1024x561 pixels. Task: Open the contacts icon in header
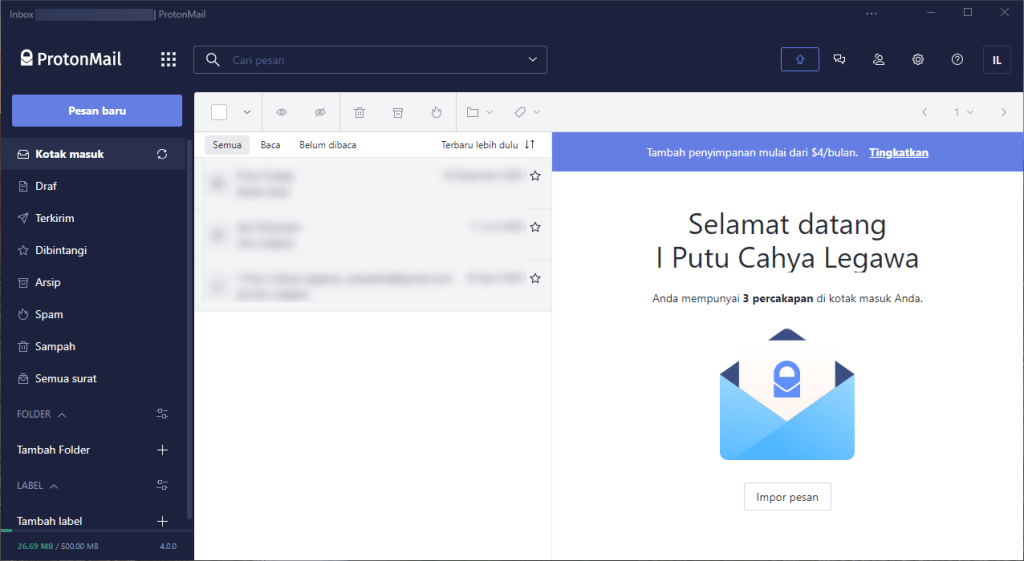[878, 60]
